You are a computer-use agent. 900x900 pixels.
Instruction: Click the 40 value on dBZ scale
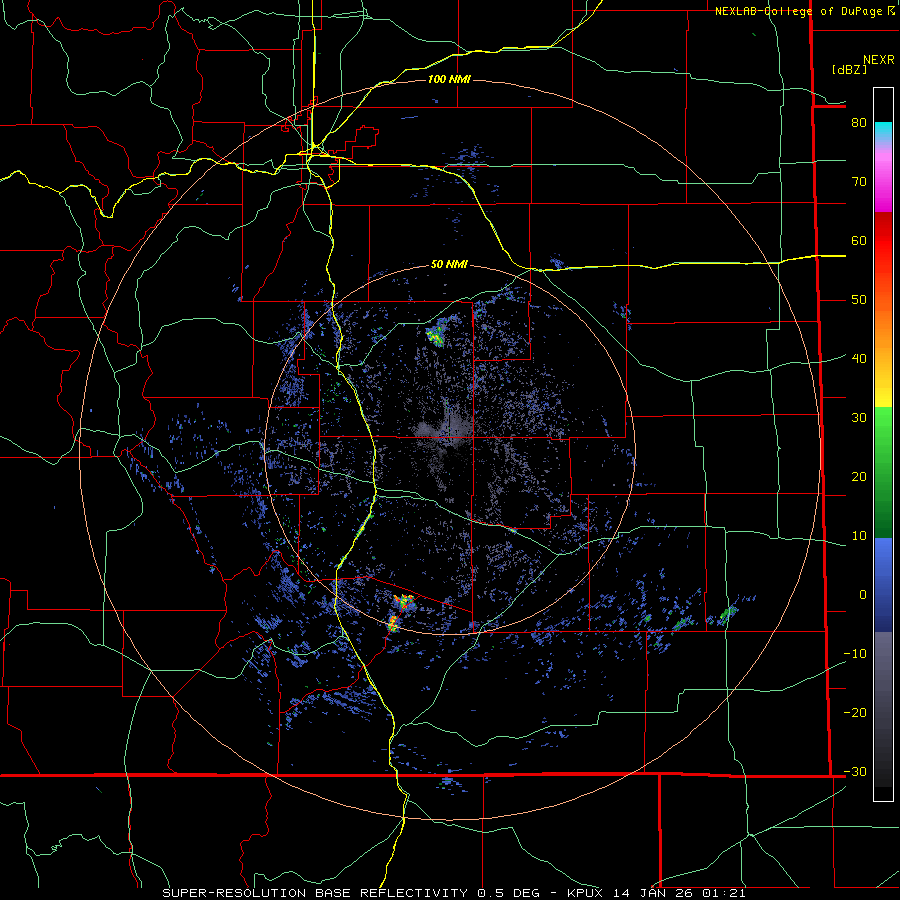tap(859, 358)
